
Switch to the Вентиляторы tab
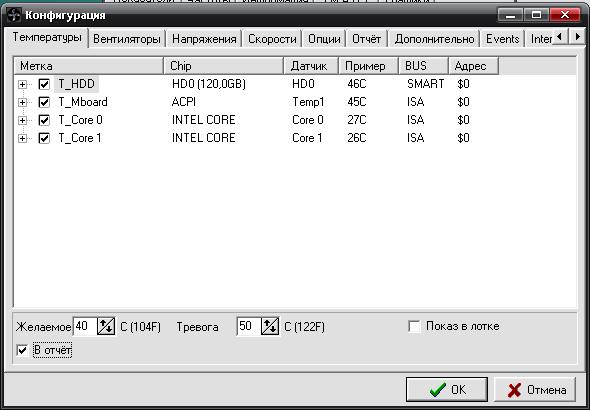coord(127,39)
